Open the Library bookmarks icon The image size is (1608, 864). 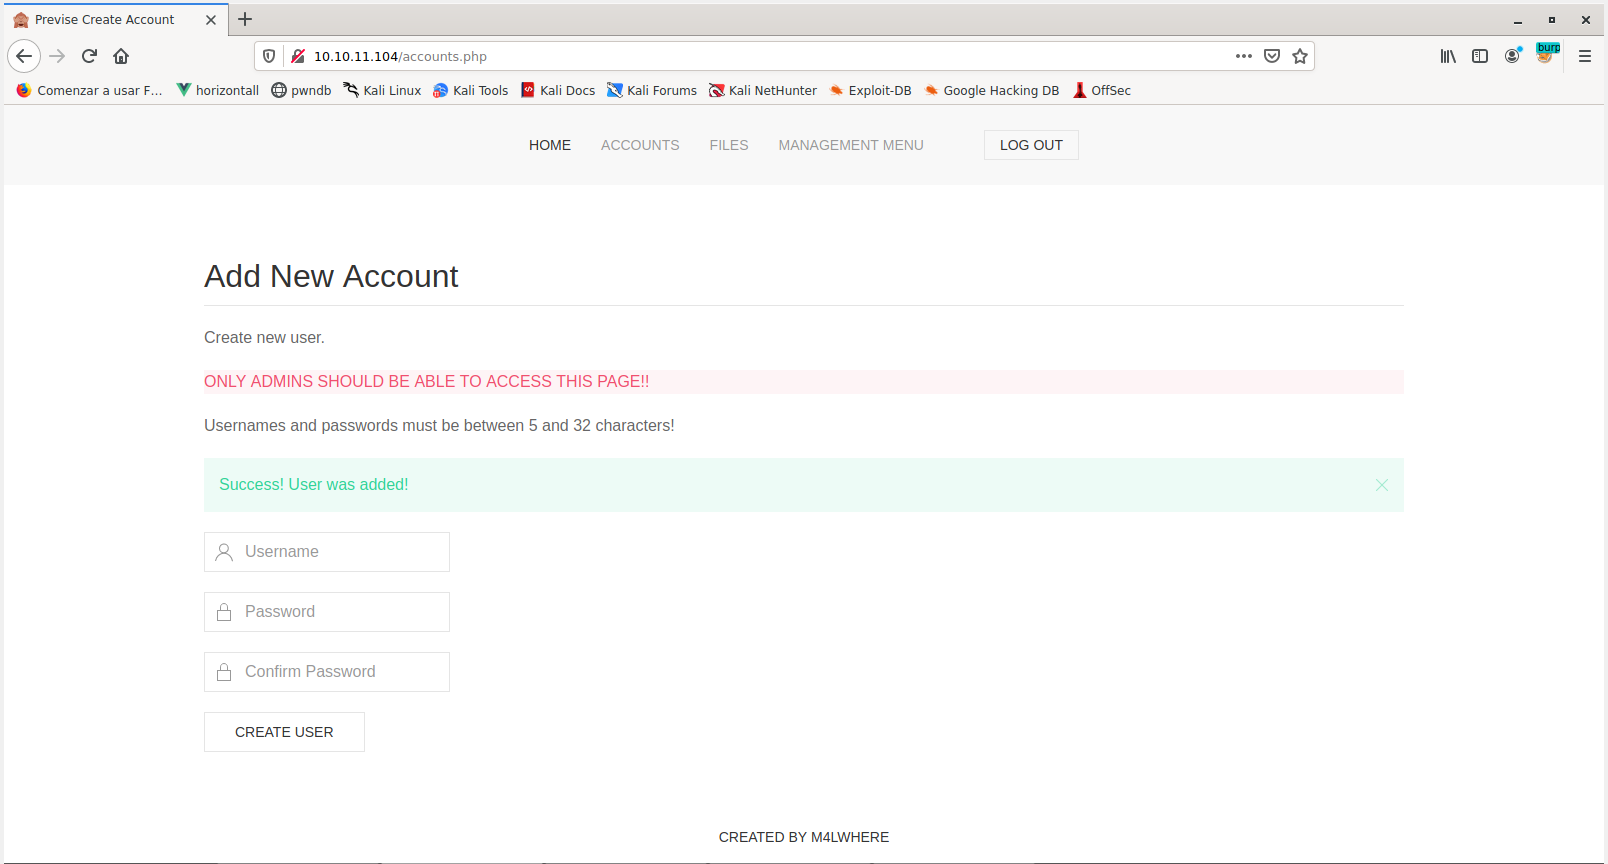click(x=1447, y=56)
